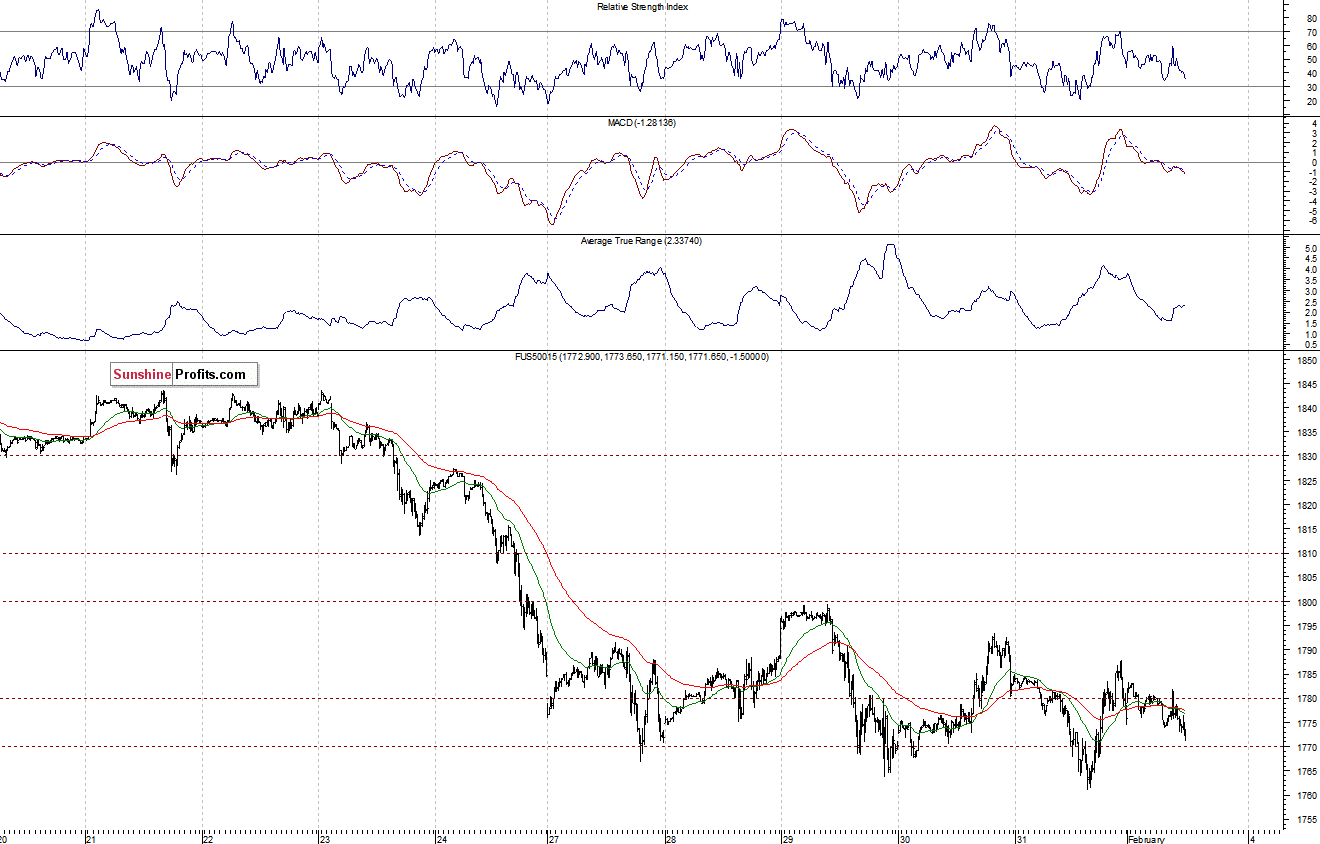Click the 1770 price axis label

[x=1306, y=747]
